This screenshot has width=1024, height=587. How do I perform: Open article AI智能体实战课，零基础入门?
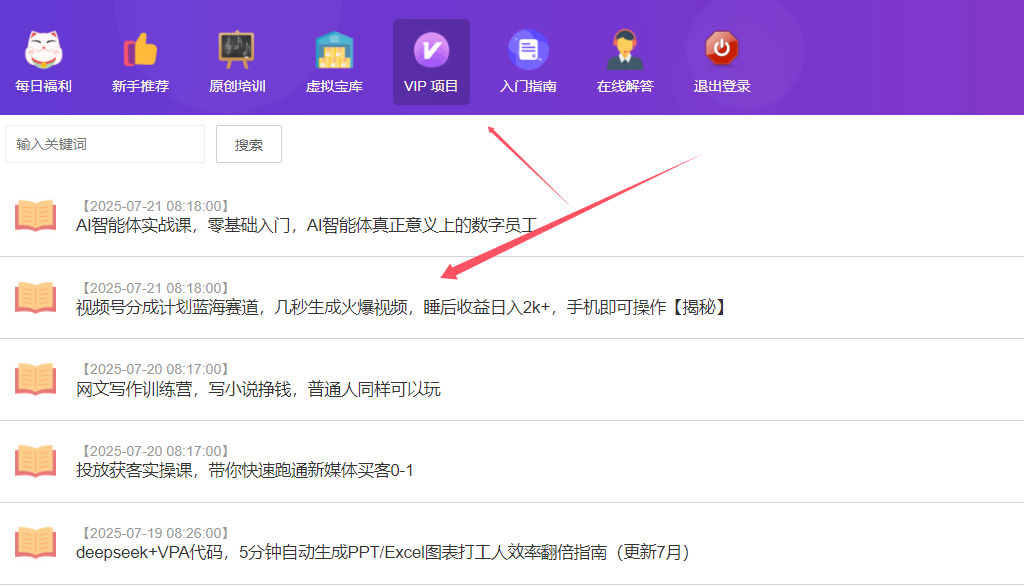306,226
